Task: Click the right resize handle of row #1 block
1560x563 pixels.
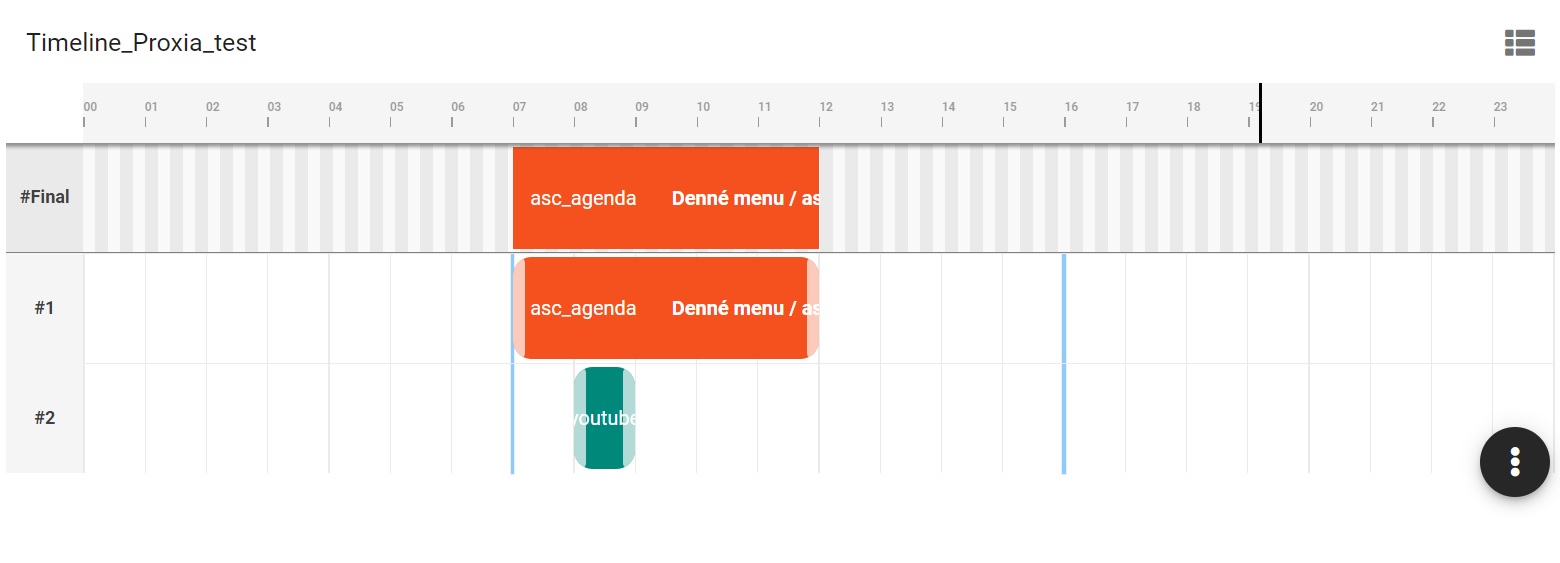Action: tap(813, 308)
